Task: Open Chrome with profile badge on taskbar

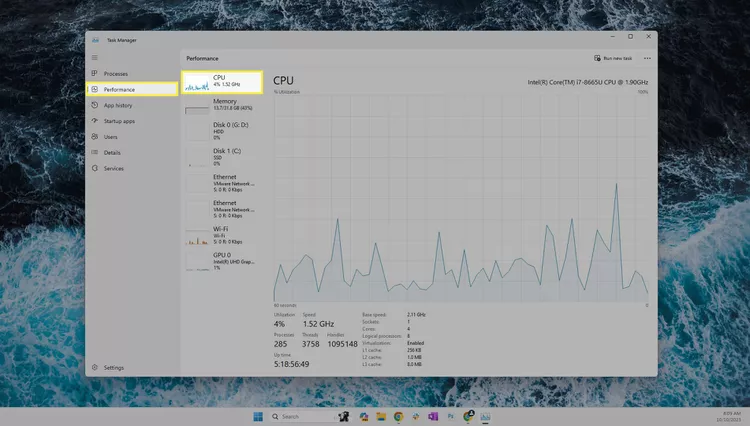Action: [x=468, y=416]
